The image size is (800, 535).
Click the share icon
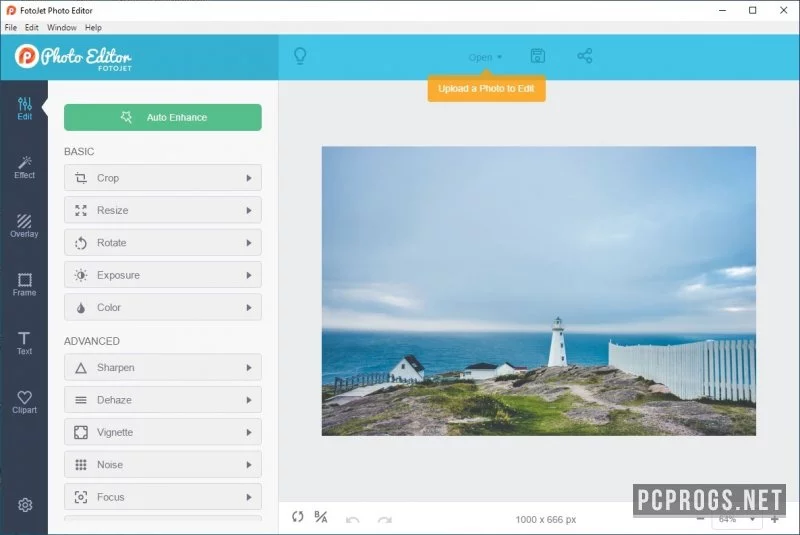(585, 56)
